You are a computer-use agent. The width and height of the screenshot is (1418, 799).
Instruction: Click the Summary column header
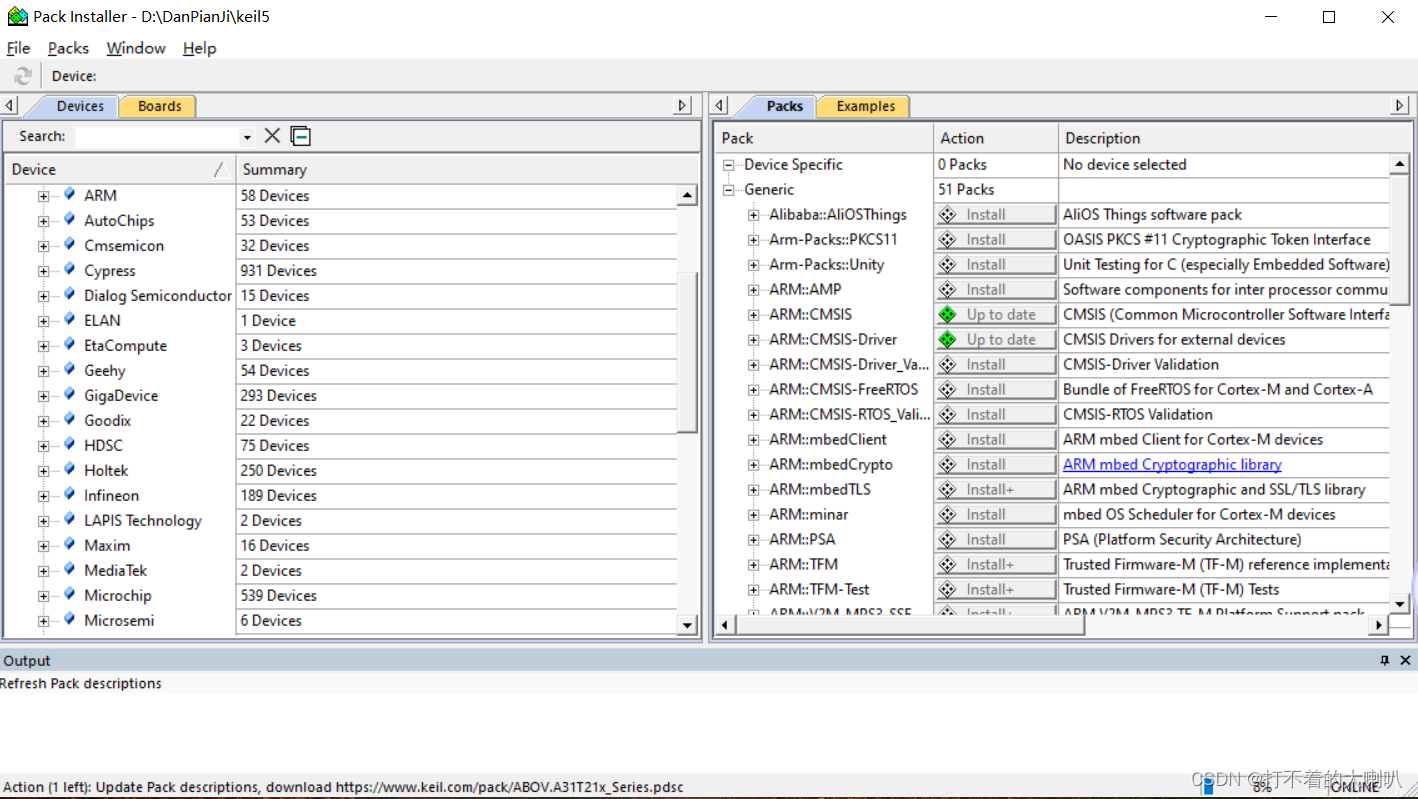pyautogui.click(x=467, y=169)
